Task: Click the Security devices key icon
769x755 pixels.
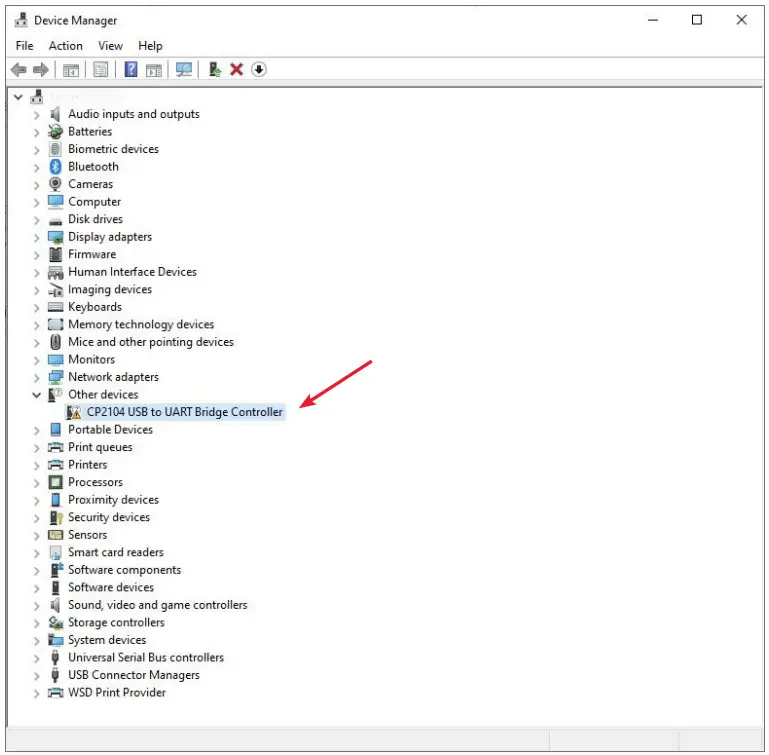Action: point(56,518)
